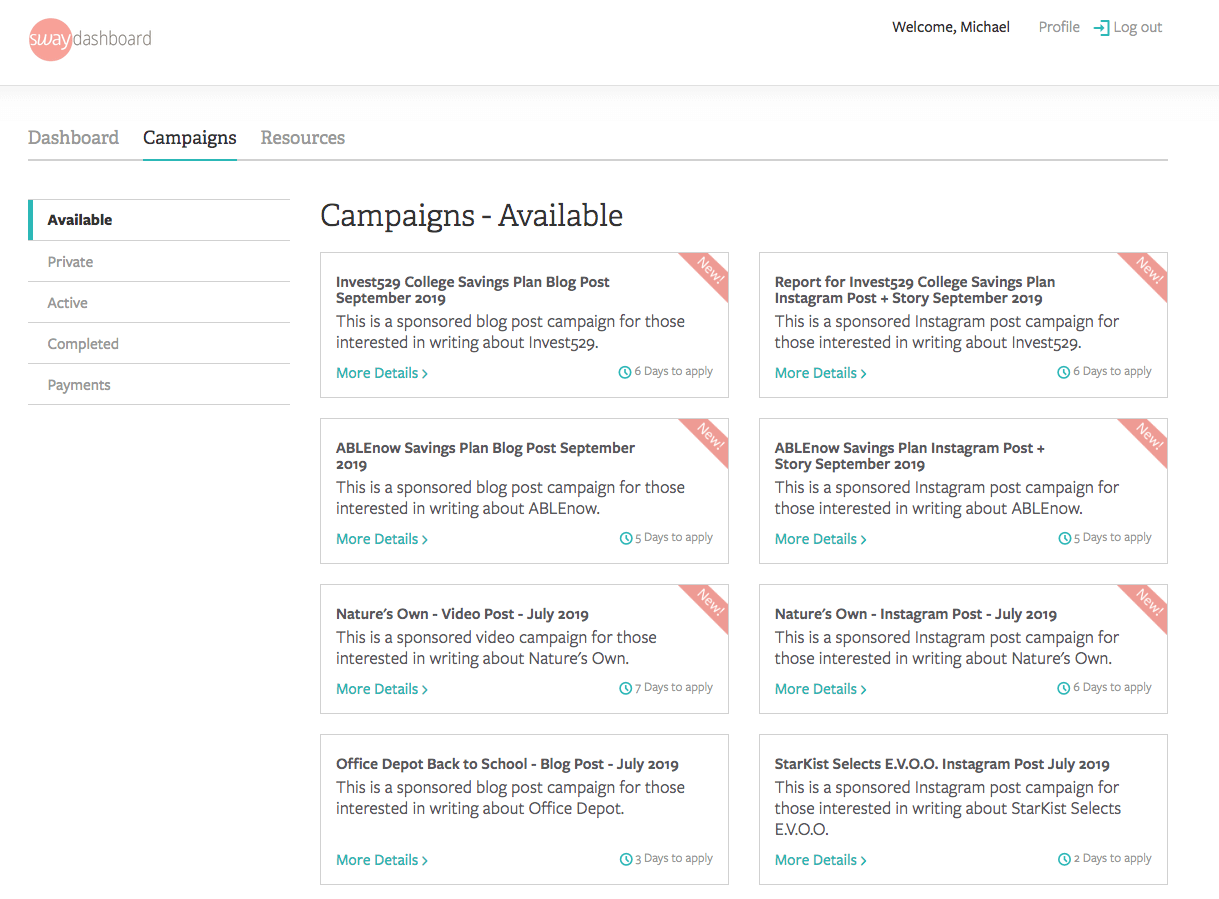See More Details for StarKist Selects E.V.O.O.
Viewport: 1219px width, 899px height.
821,860
